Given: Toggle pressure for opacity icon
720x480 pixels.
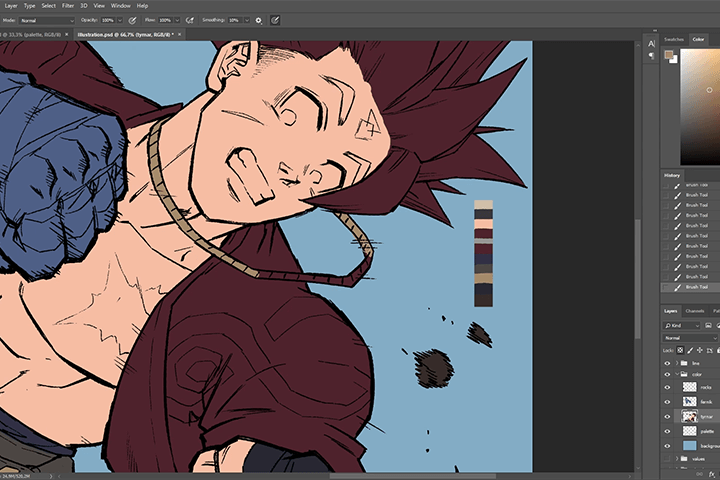Looking at the screenshot, I should point(132,20).
